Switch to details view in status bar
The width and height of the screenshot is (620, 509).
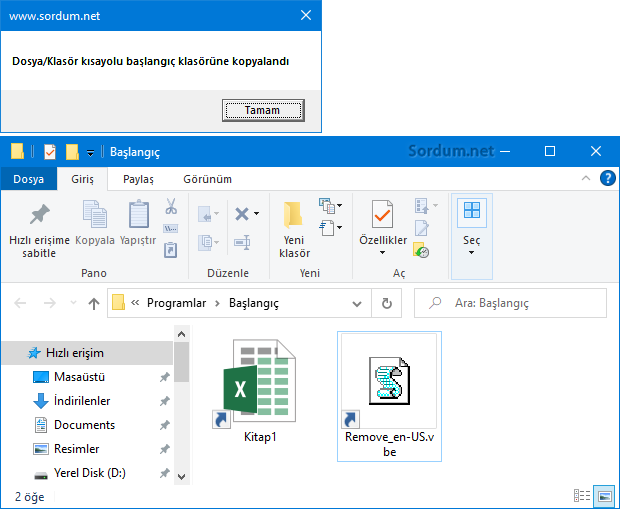(x=582, y=496)
